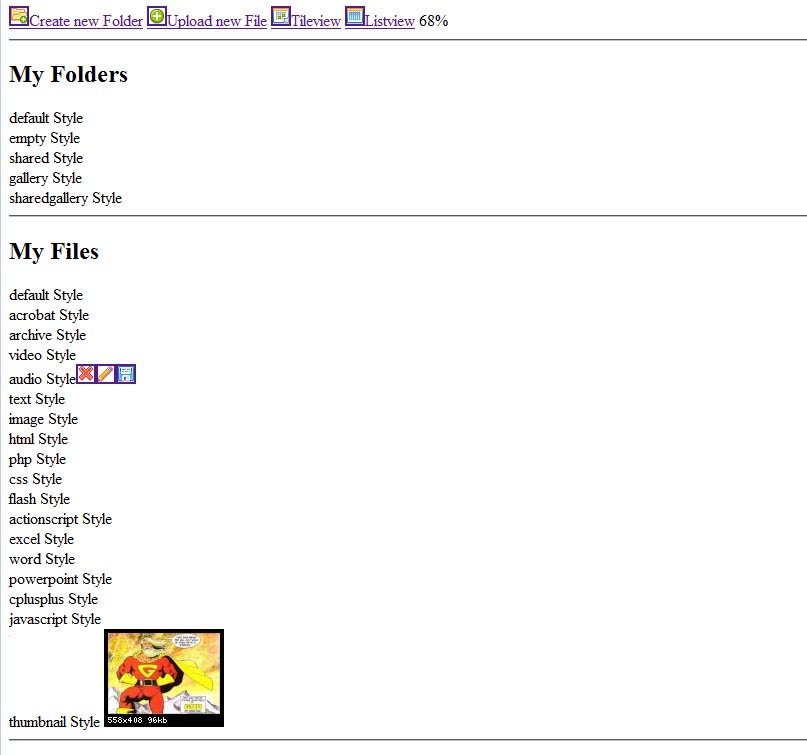Open the superhero comic thumbnail image
This screenshot has width=807, height=755.
point(164,677)
